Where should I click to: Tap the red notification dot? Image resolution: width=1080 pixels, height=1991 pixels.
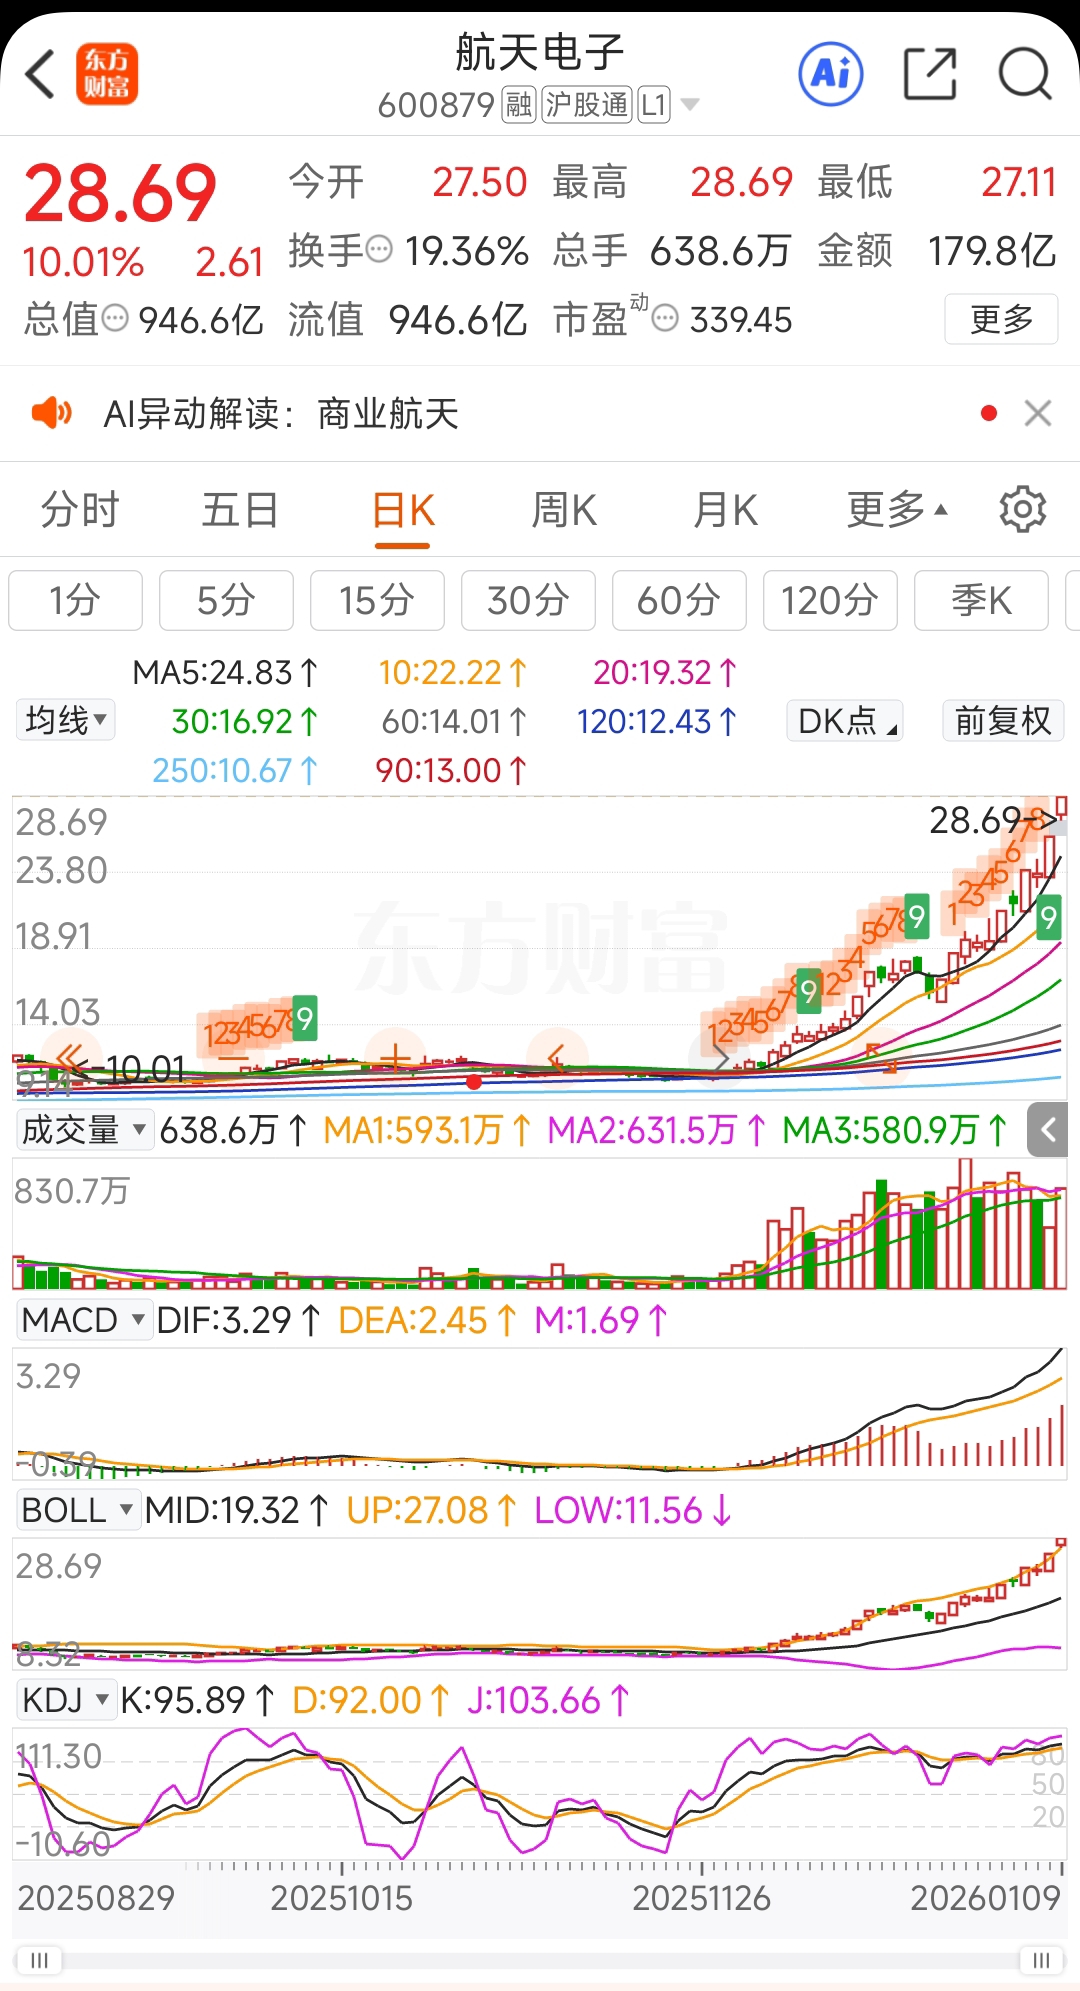[989, 413]
